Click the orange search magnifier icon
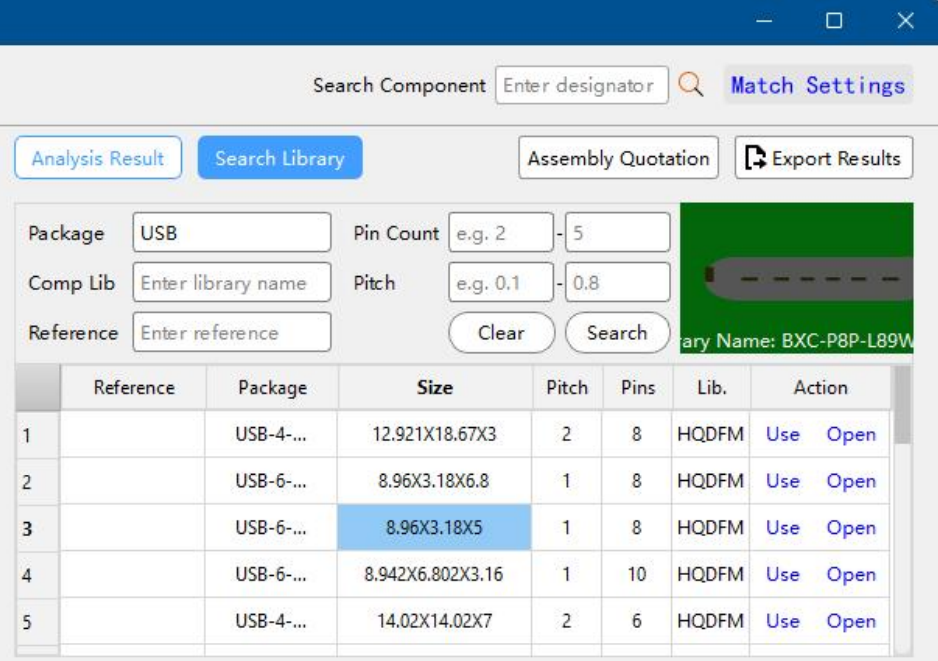This screenshot has width=938, height=661. pyautogui.click(x=690, y=86)
